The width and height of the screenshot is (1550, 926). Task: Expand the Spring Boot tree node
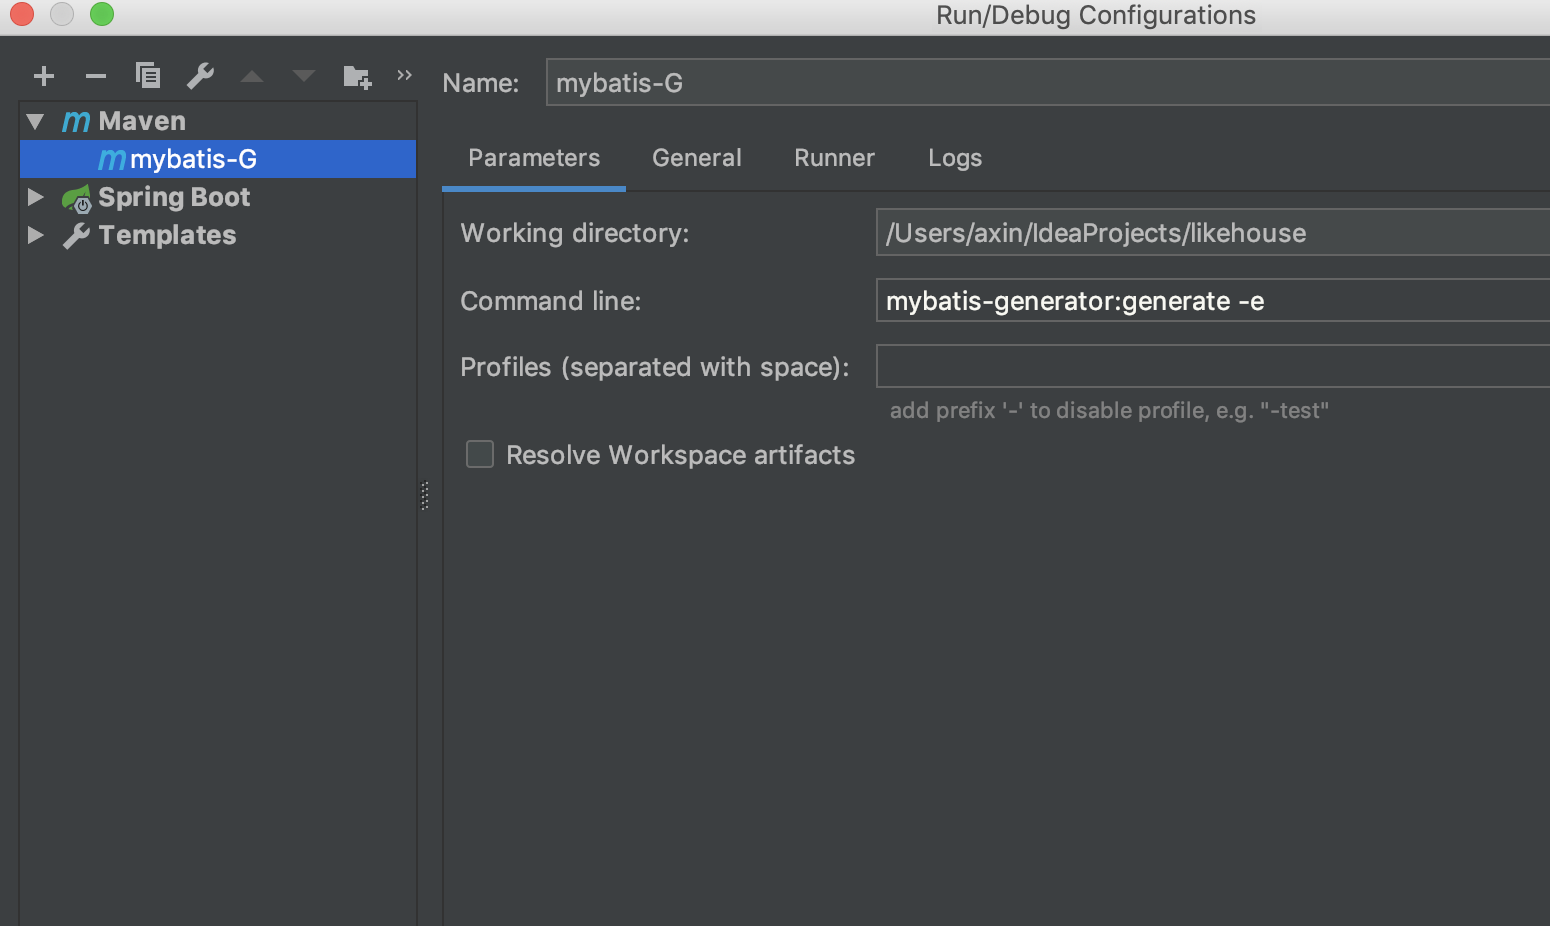(x=36, y=197)
